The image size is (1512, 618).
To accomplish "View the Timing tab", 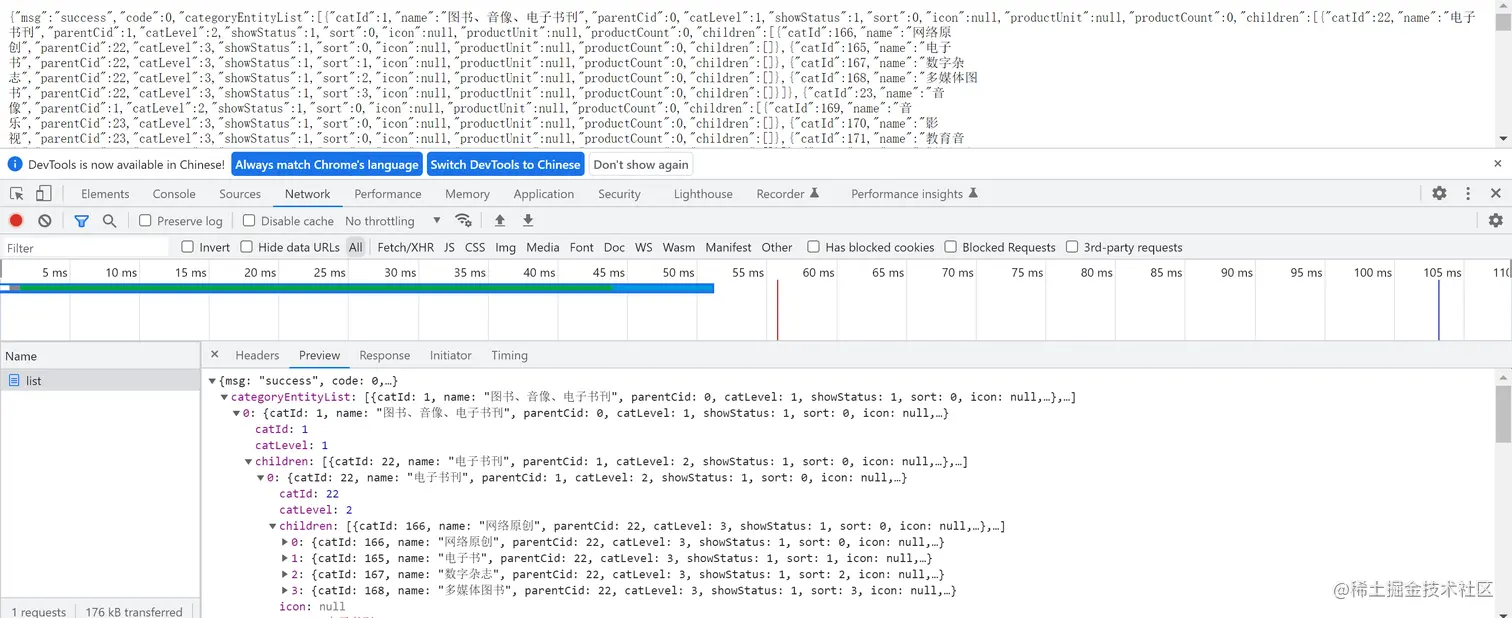I will 509,355.
